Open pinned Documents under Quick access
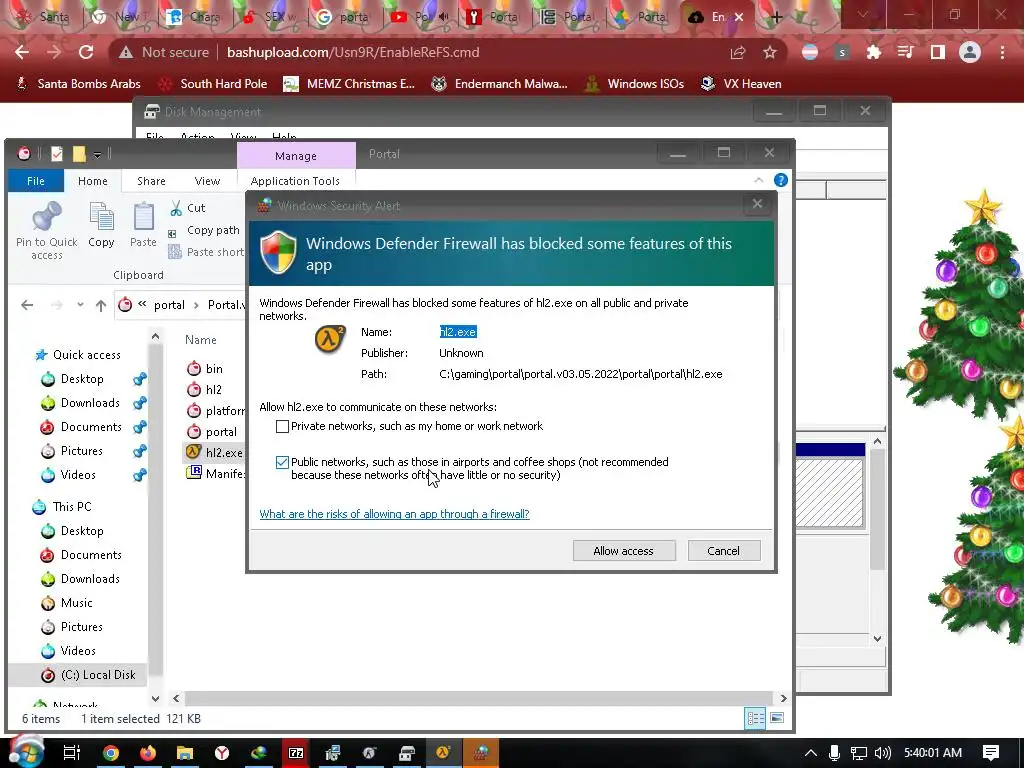 (x=91, y=427)
